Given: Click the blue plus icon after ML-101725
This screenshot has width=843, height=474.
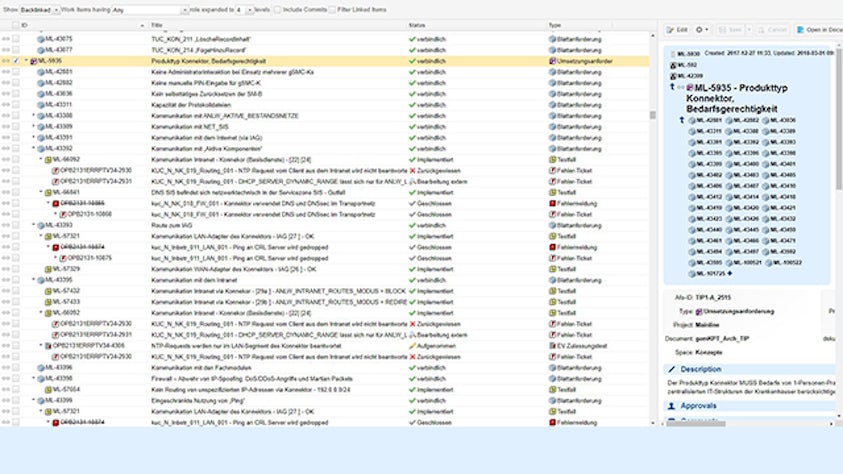Looking at the screenshot, I should coord(730,274).
